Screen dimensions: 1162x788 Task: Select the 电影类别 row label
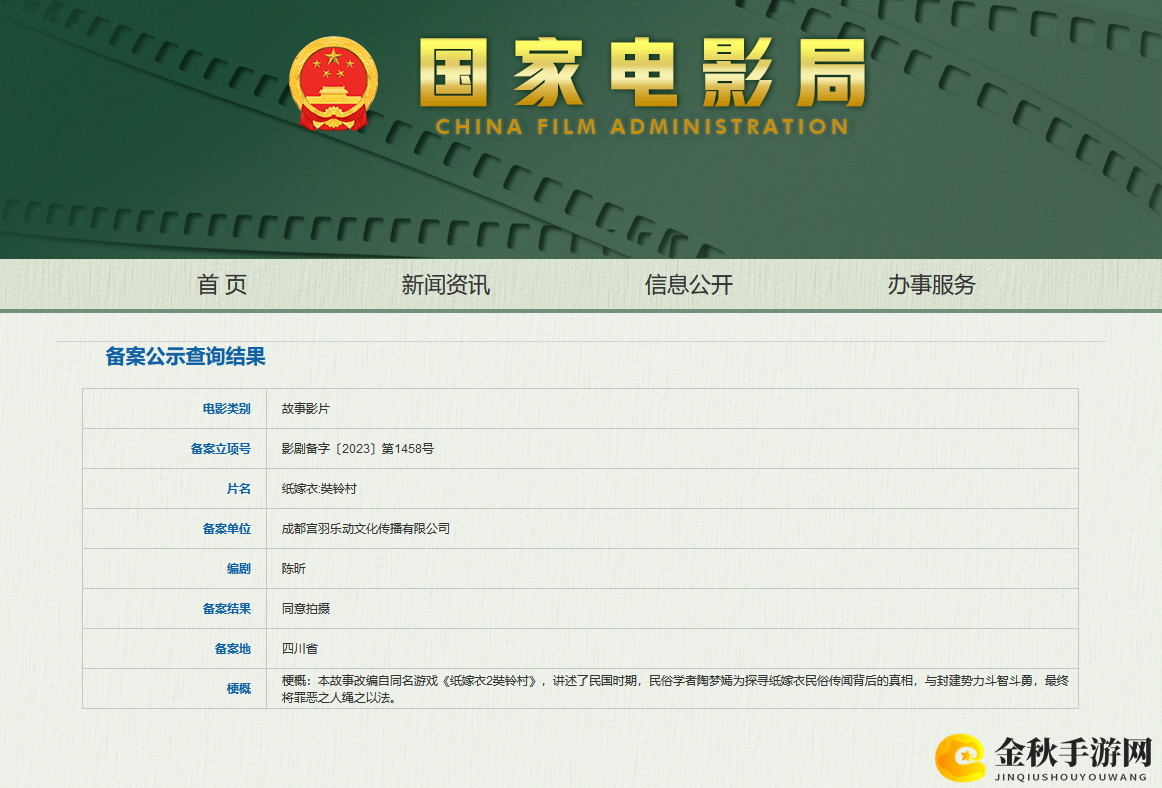227,408
